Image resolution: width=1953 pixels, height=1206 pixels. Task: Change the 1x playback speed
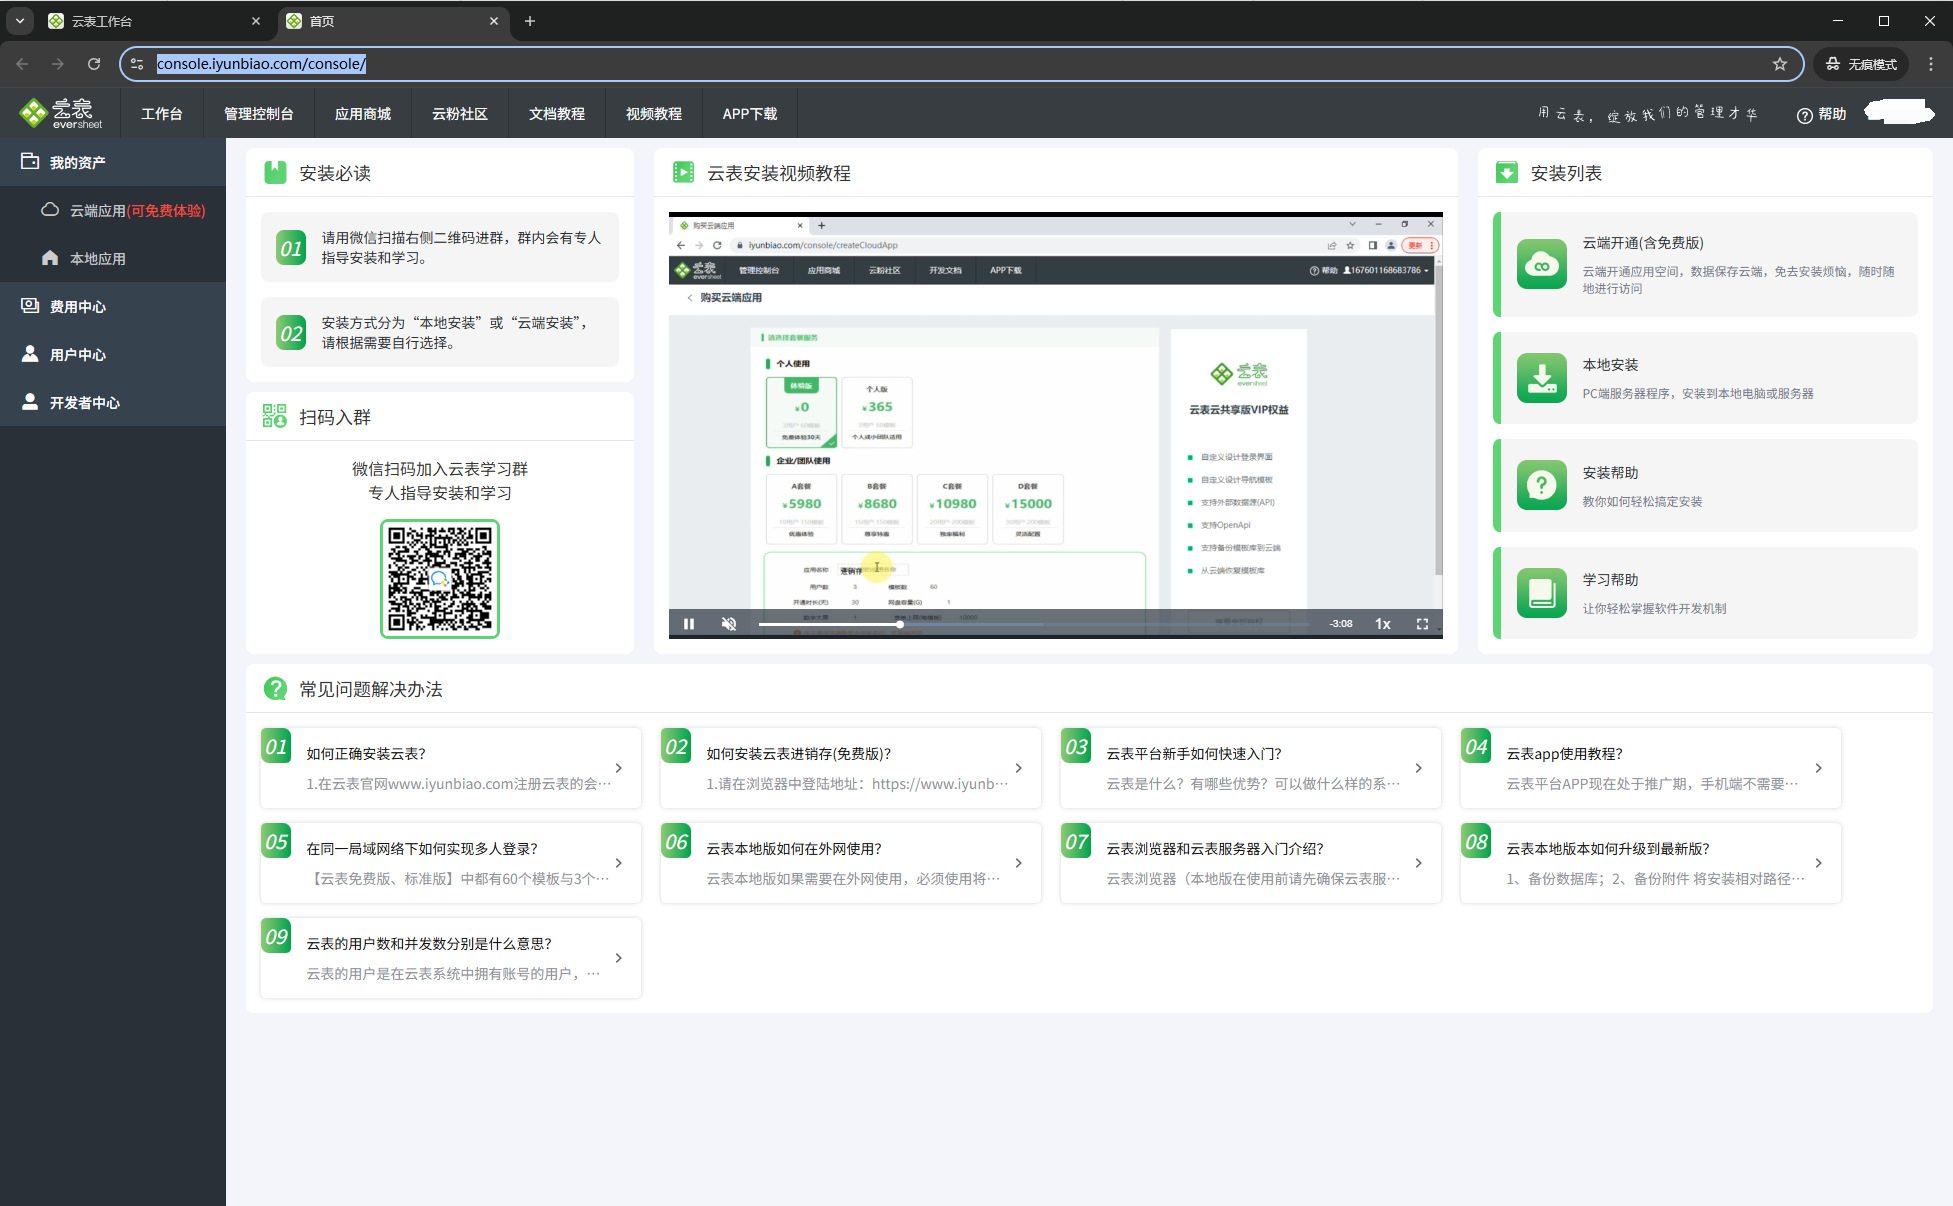coord(1383,624)
